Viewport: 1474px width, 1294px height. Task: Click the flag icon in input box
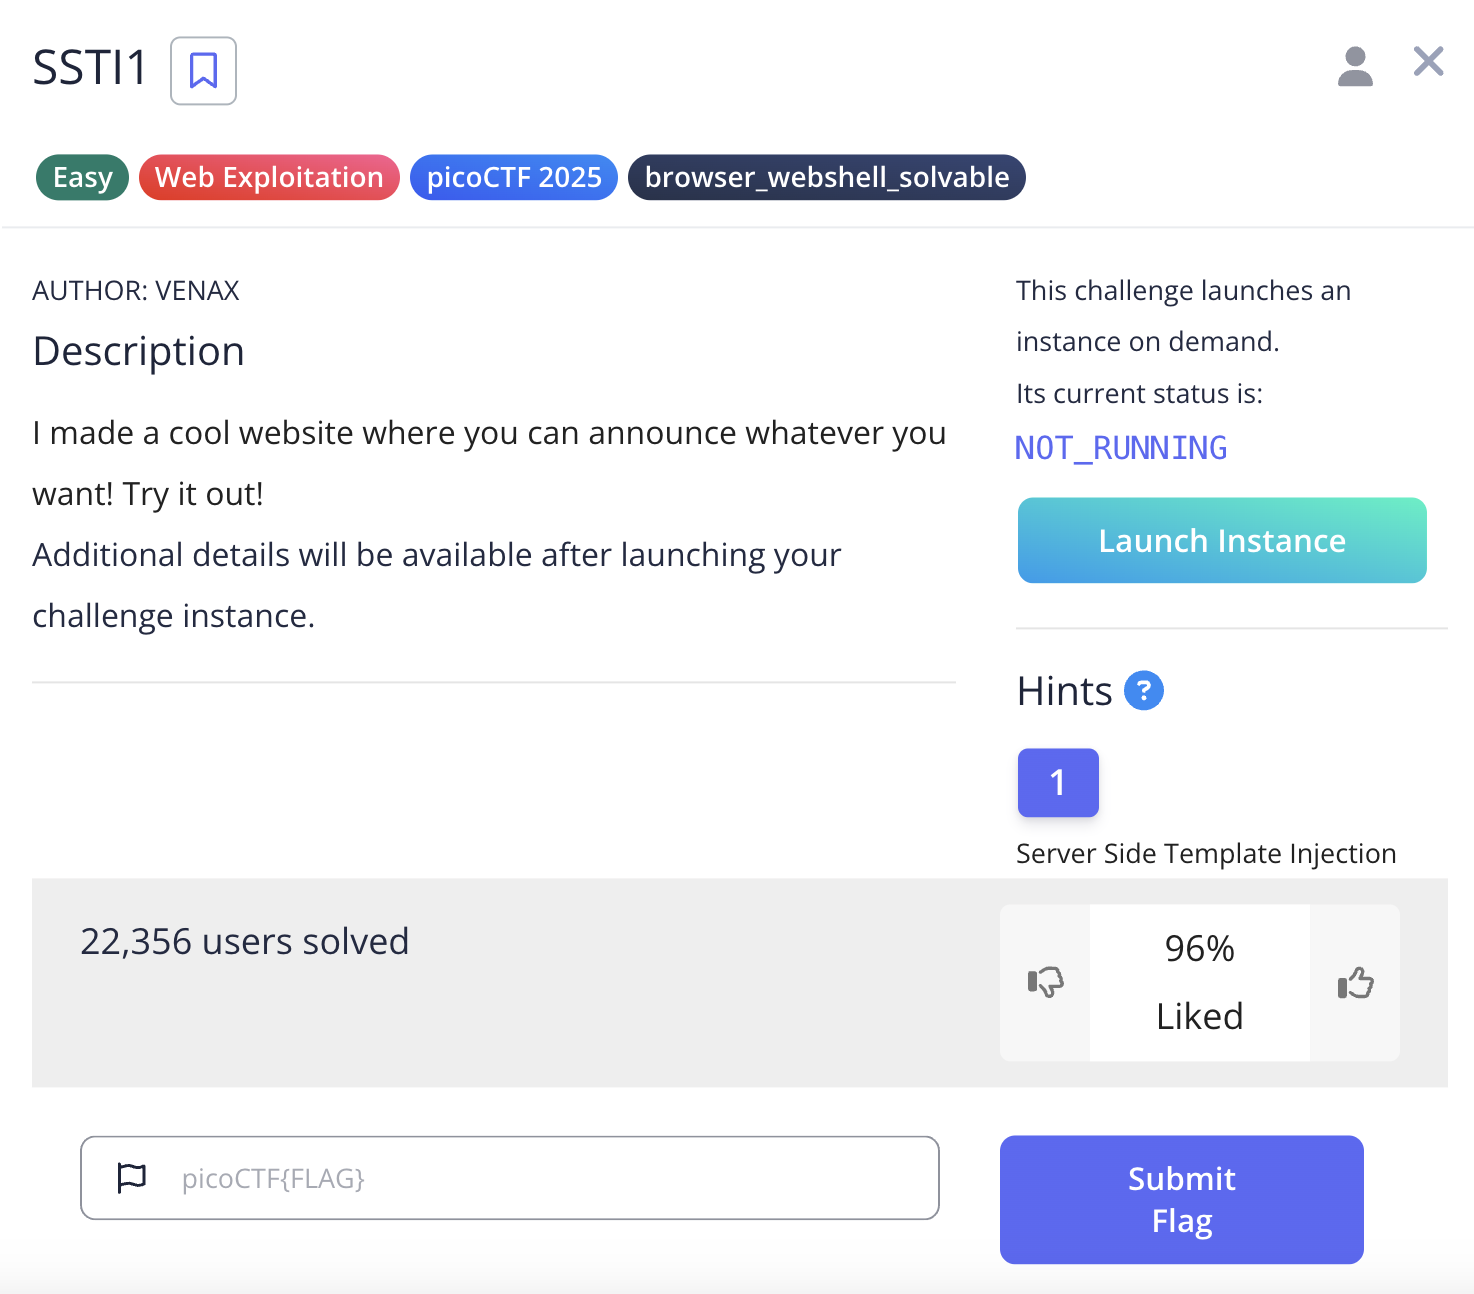(x=132, y=1178)
